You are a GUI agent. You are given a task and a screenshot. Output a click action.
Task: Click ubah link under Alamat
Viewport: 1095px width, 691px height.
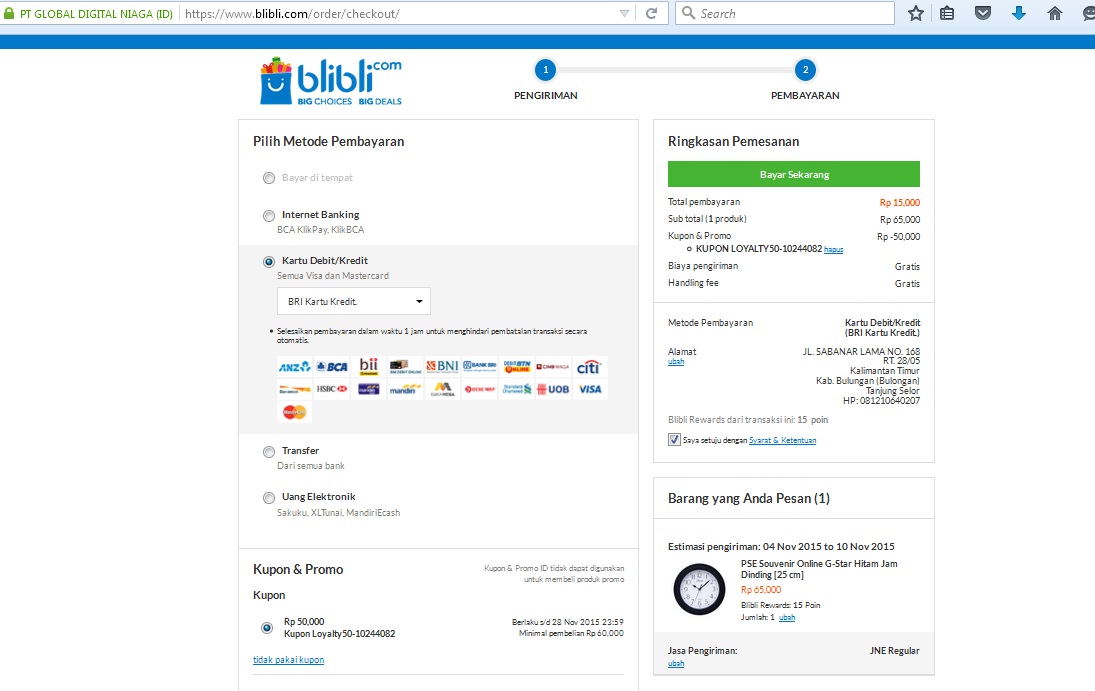pyautogui.click(x=676, y=361)
